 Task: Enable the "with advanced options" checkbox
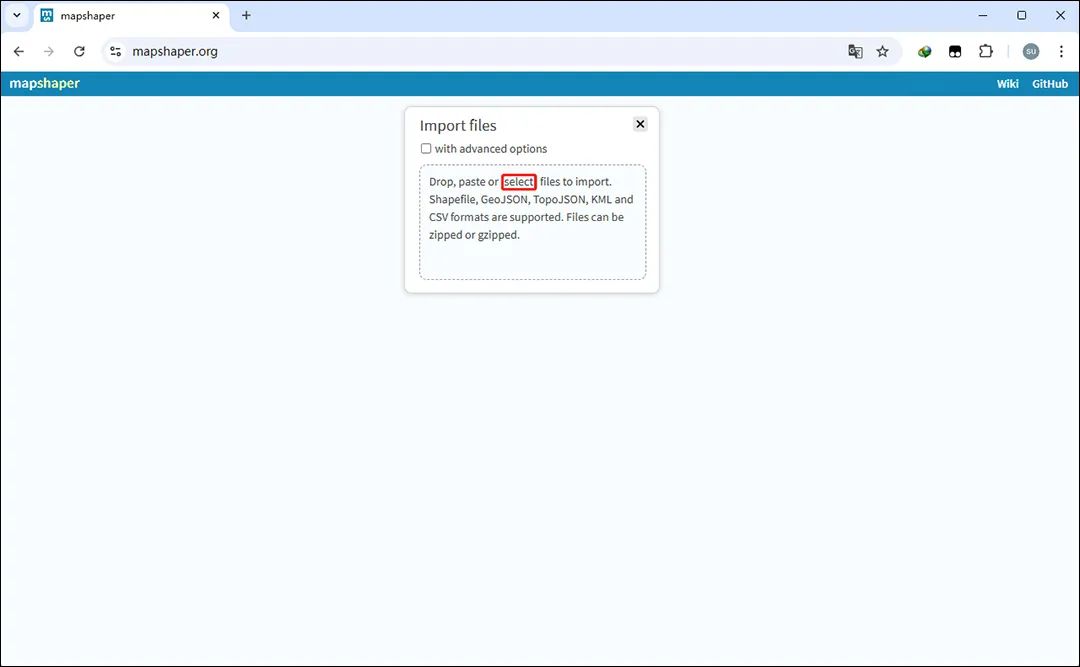tap(426, 148)
